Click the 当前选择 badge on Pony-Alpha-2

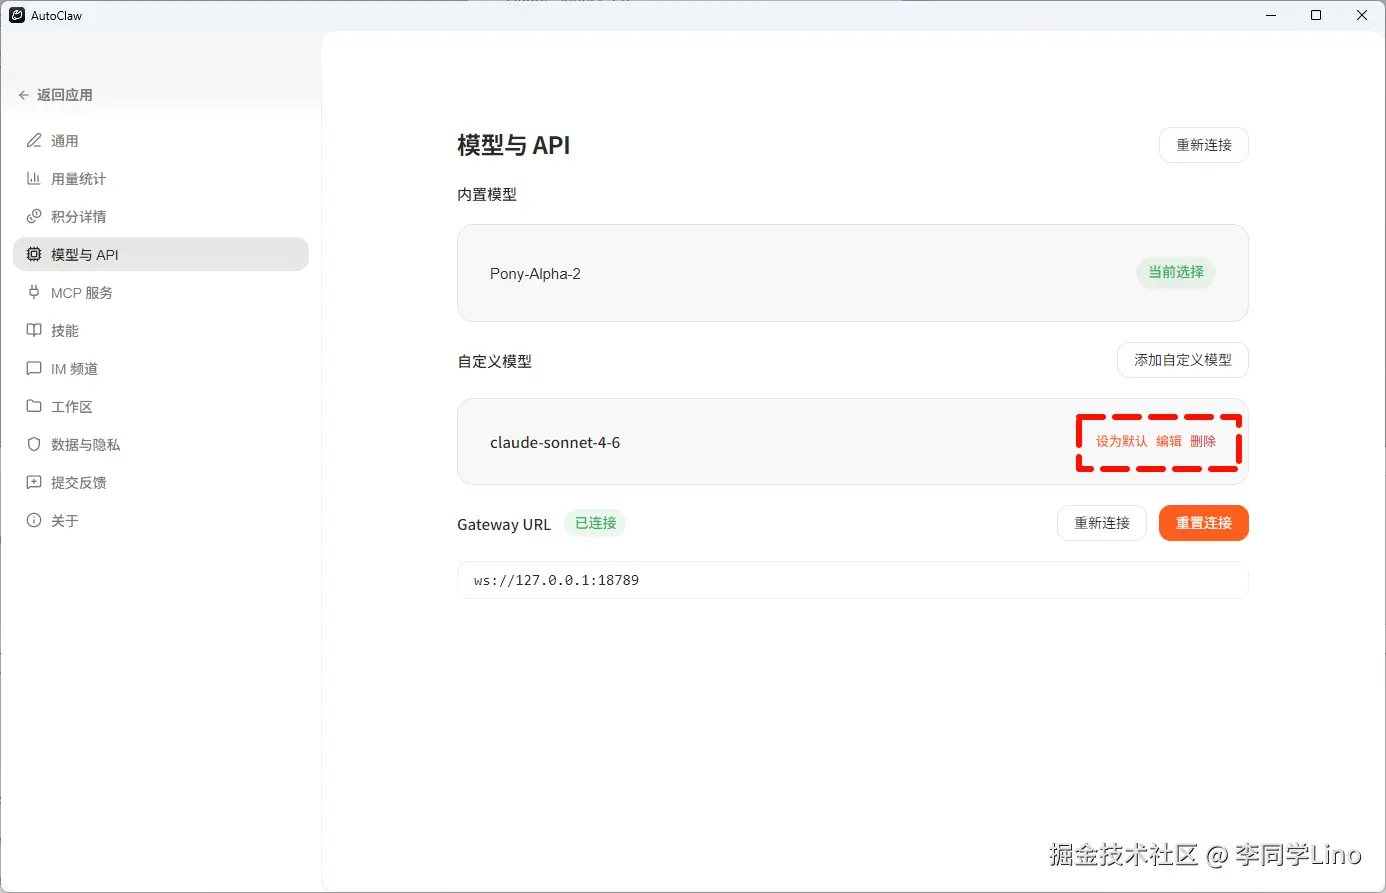click(x=1176, y=272)
